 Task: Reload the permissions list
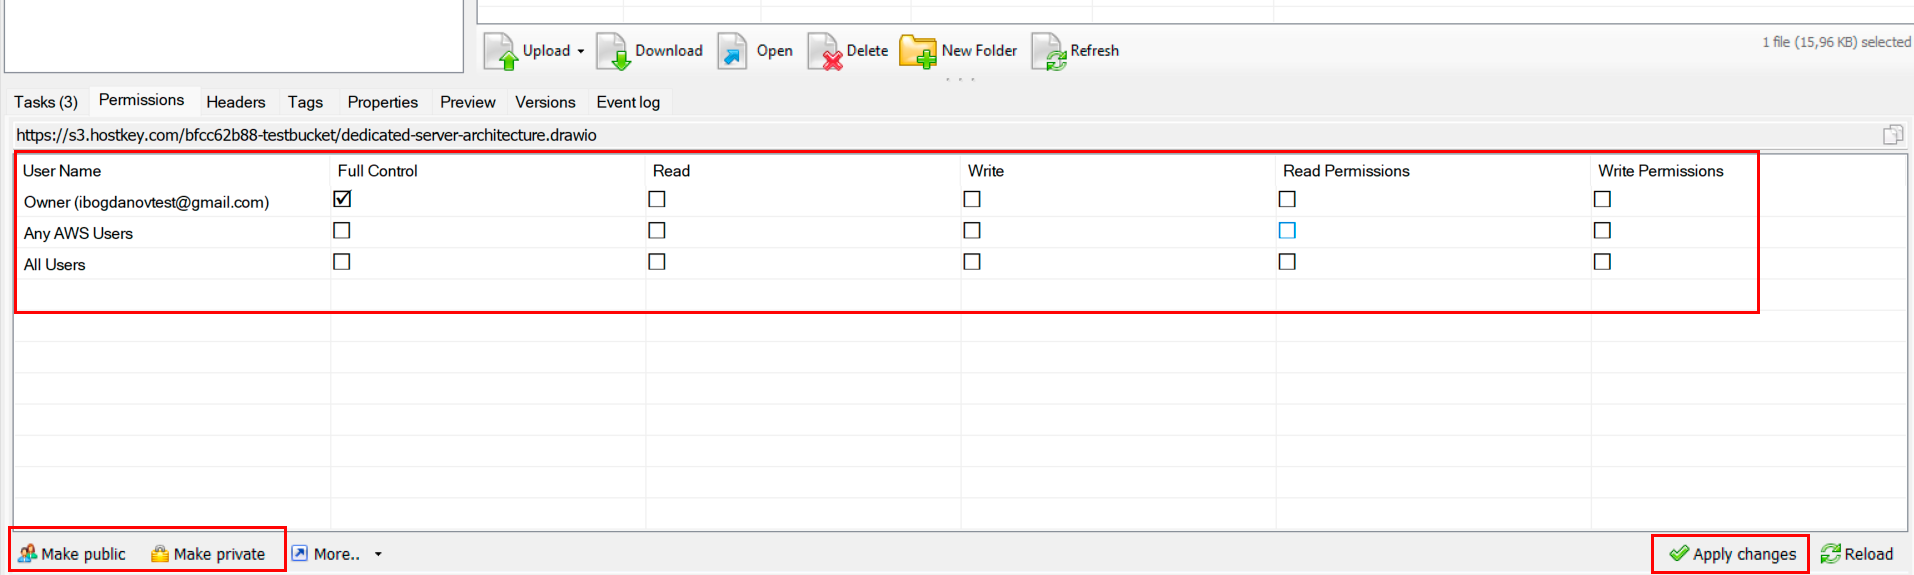pos(1857,554)
